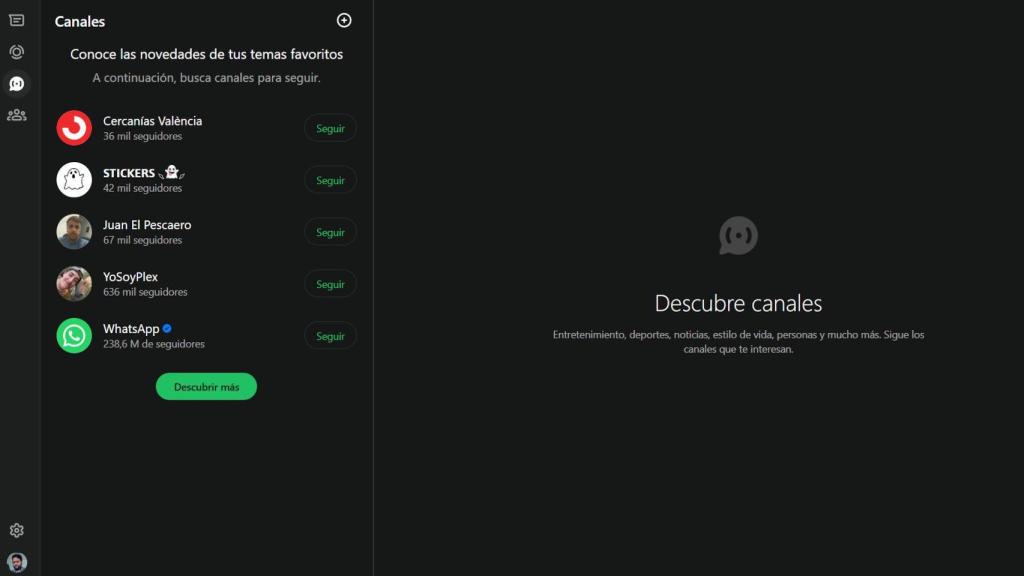
Task: Follow the Cercanías València channel
Action: (330, 128)
